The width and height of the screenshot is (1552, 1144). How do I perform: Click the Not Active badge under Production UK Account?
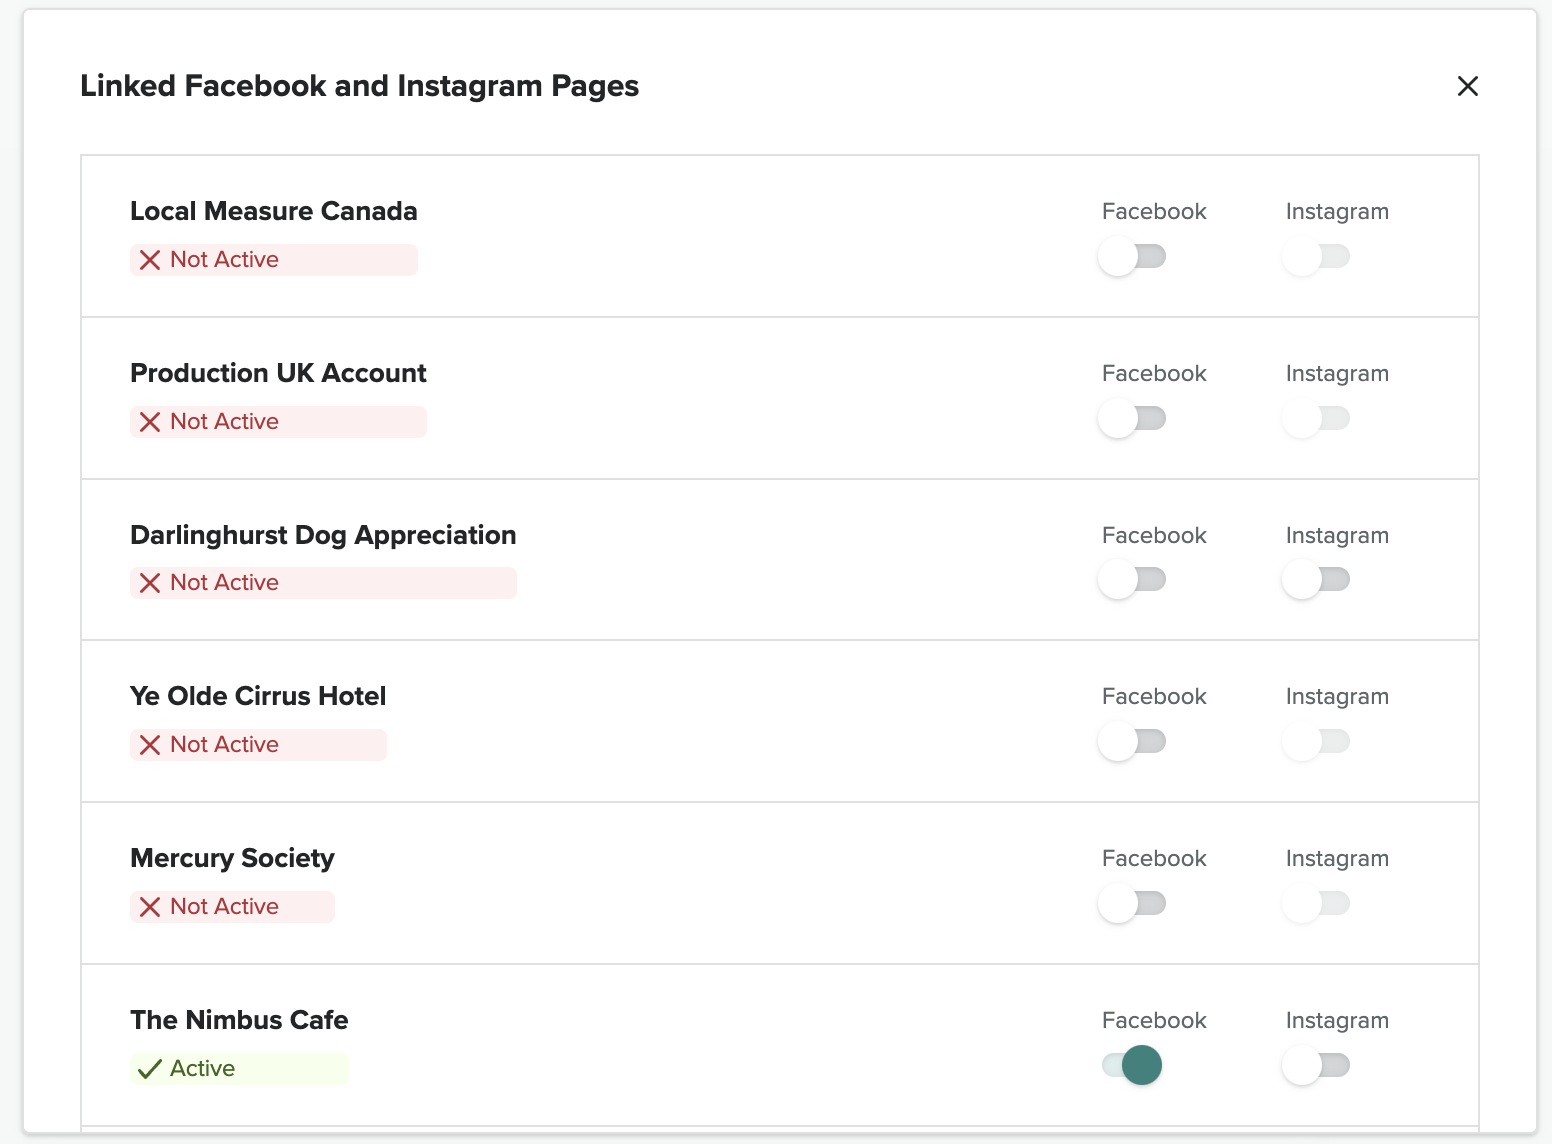(x=278, y=422)
